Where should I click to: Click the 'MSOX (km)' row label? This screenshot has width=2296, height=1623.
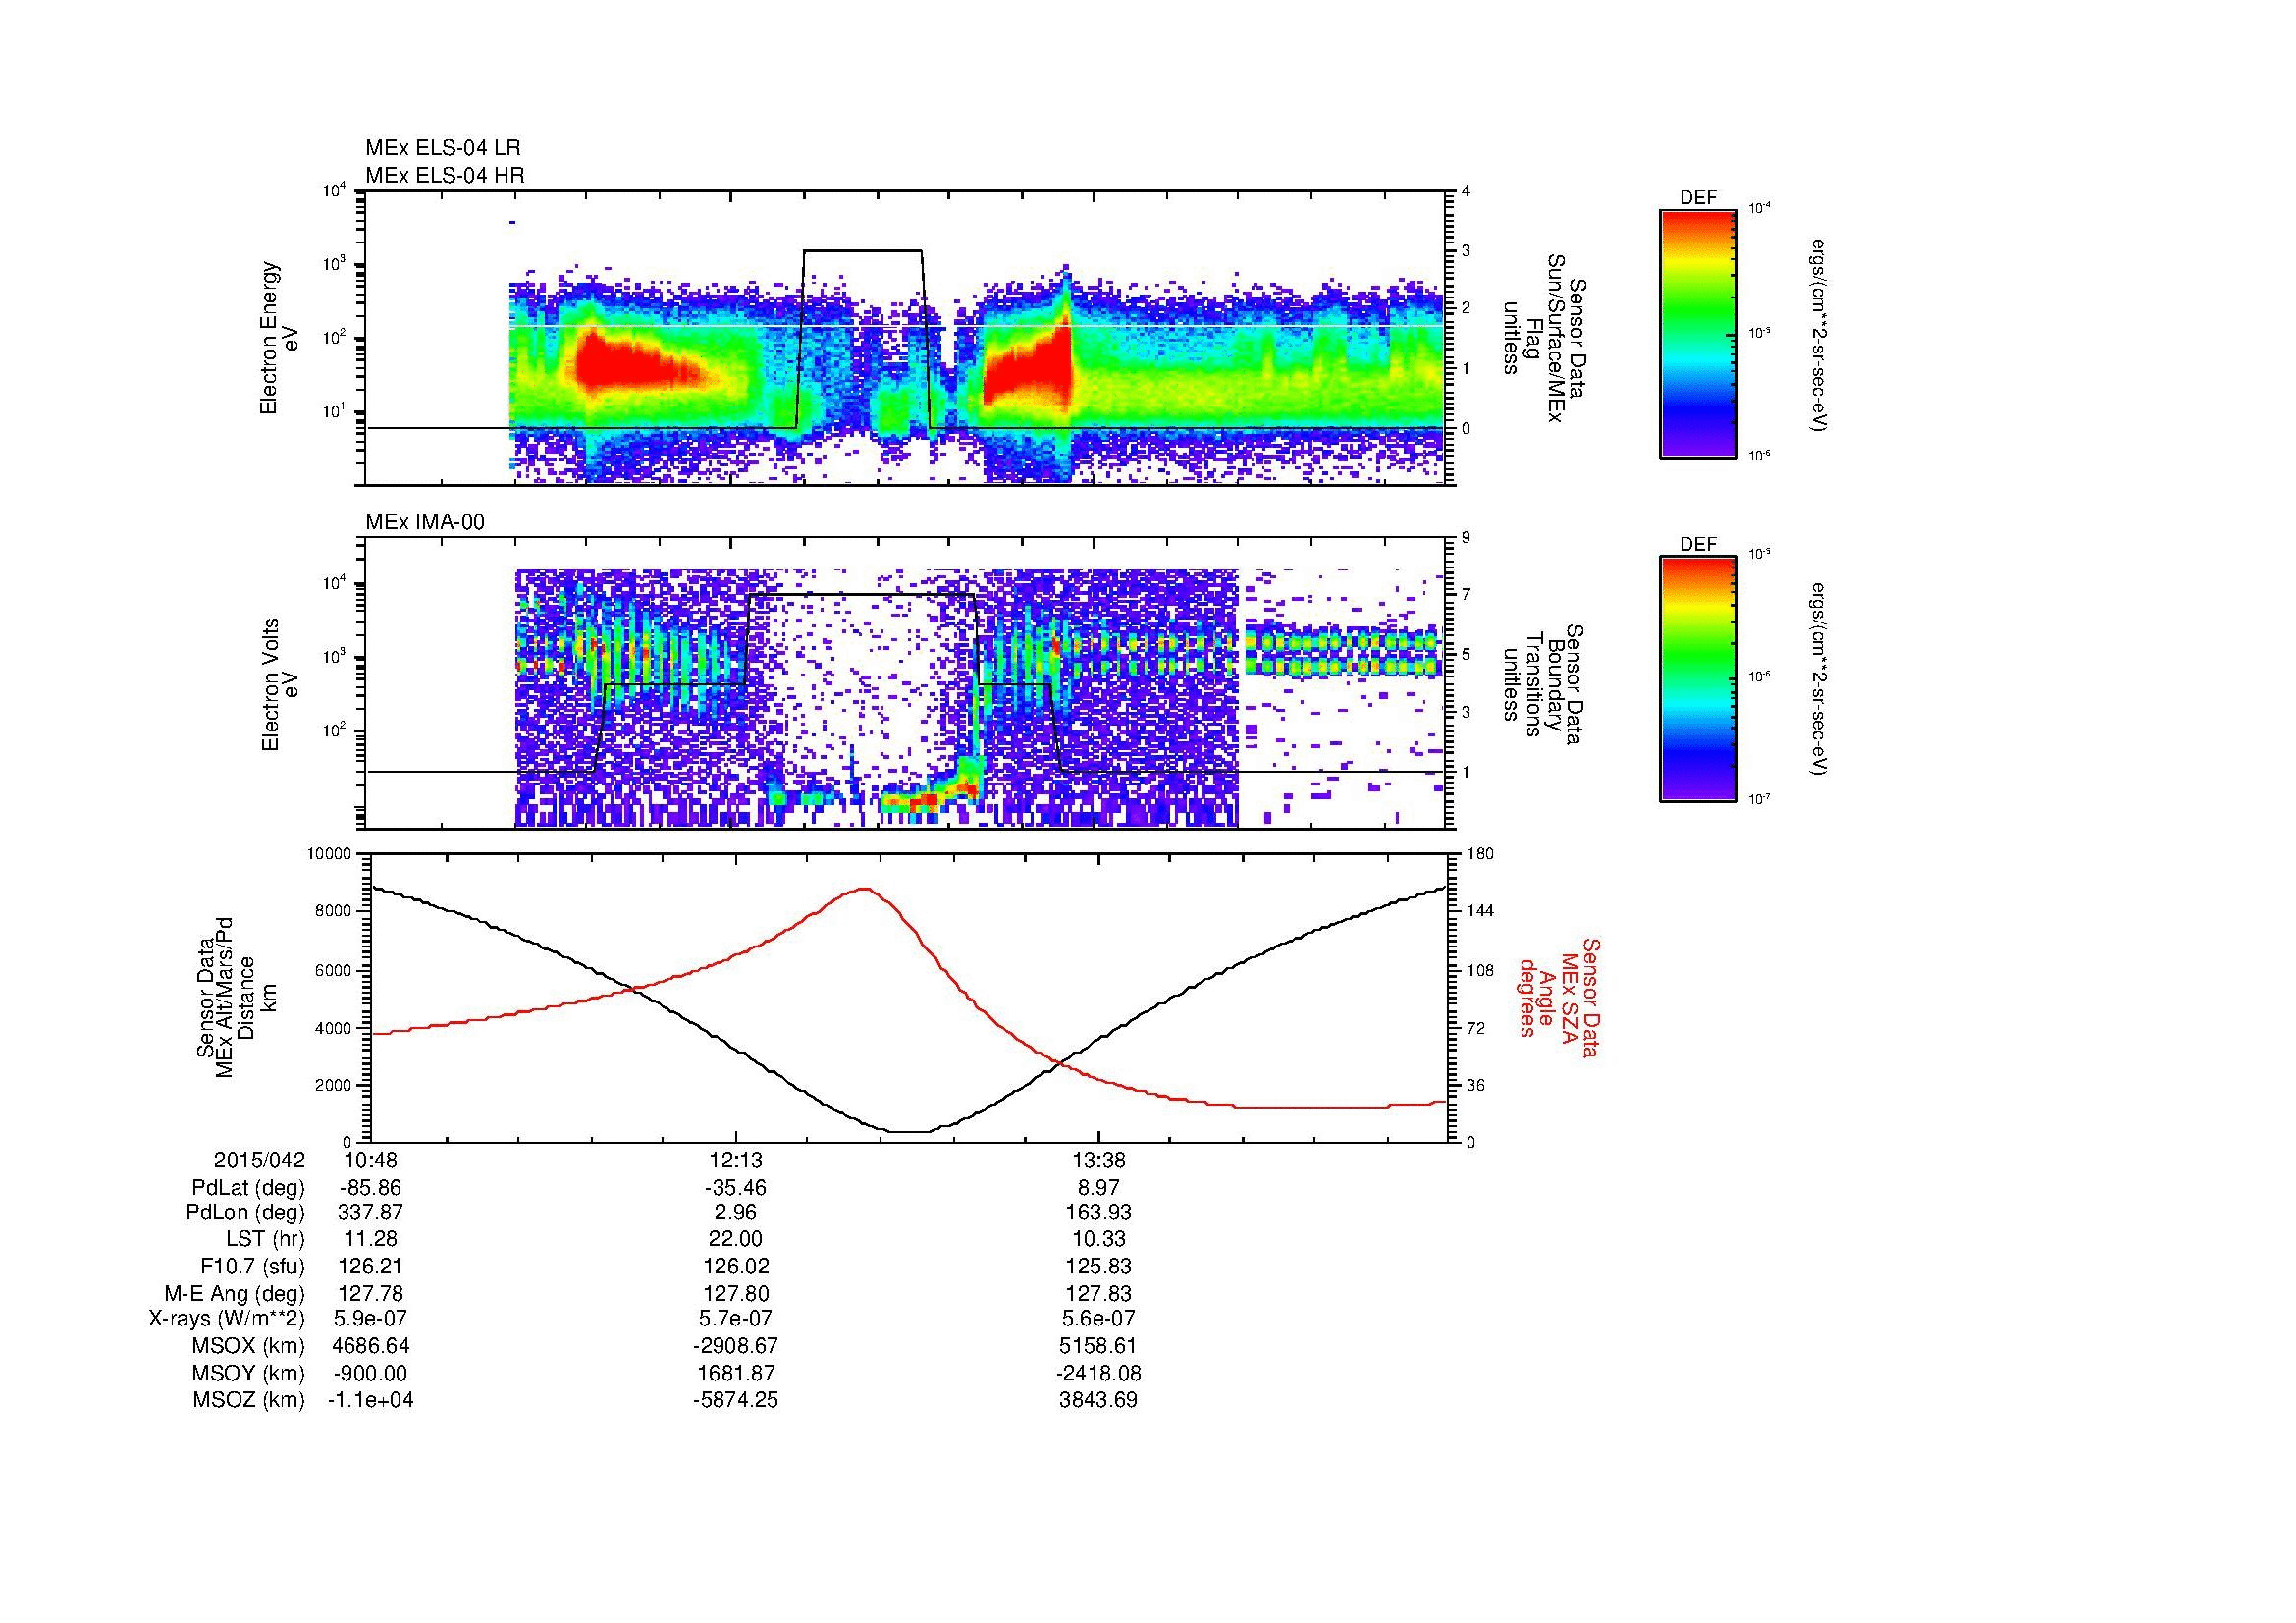coord(249,1346)
